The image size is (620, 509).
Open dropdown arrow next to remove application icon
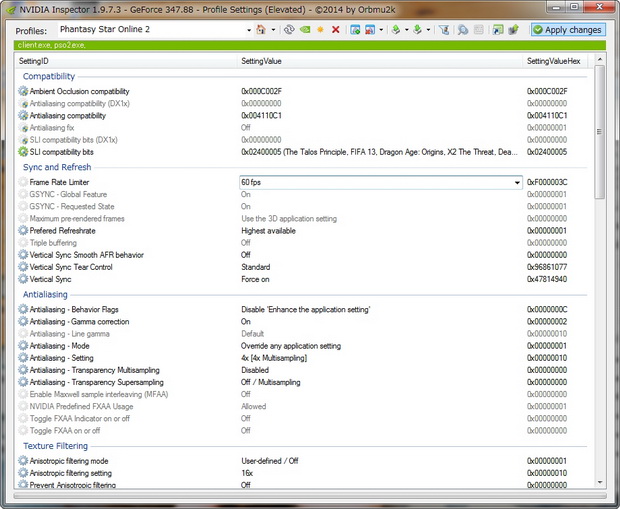pos(381,30)
